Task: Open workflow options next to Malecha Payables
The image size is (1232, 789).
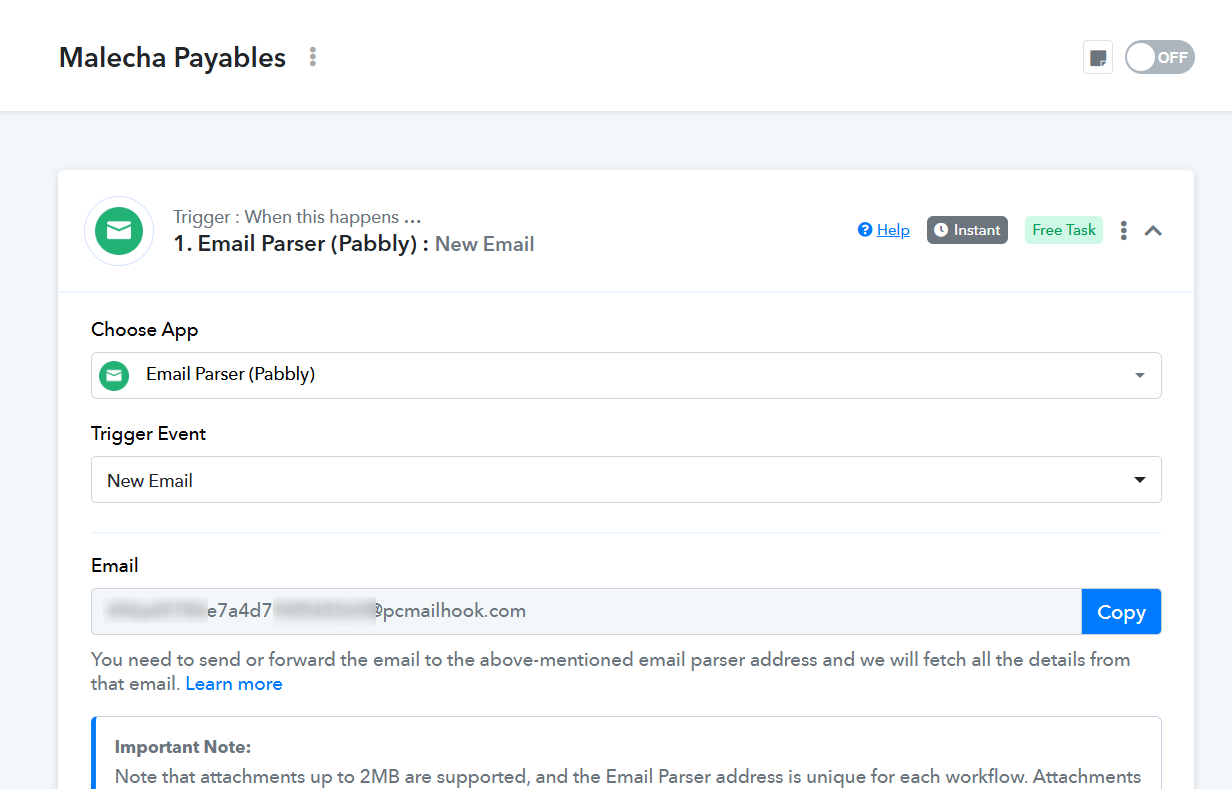Action: click(x=313, y=57)
